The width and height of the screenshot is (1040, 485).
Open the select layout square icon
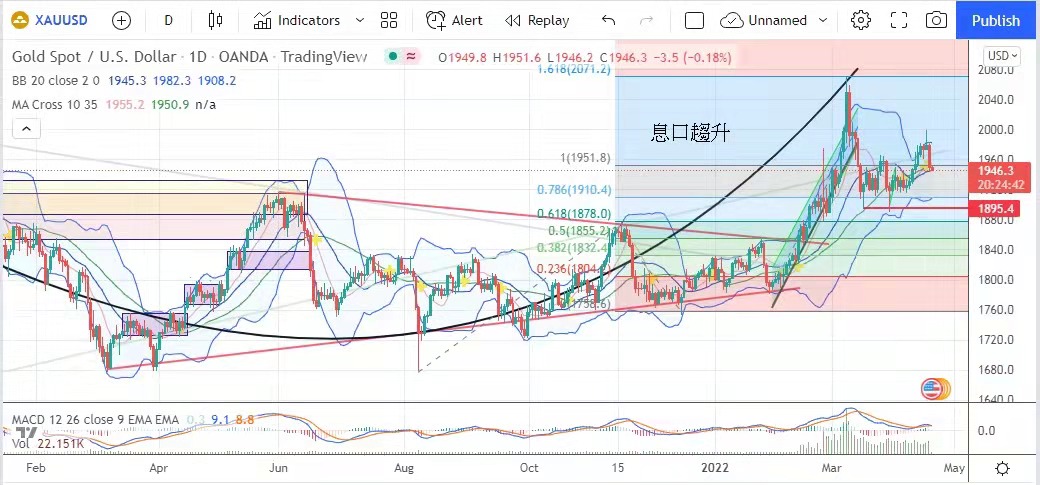694,20
